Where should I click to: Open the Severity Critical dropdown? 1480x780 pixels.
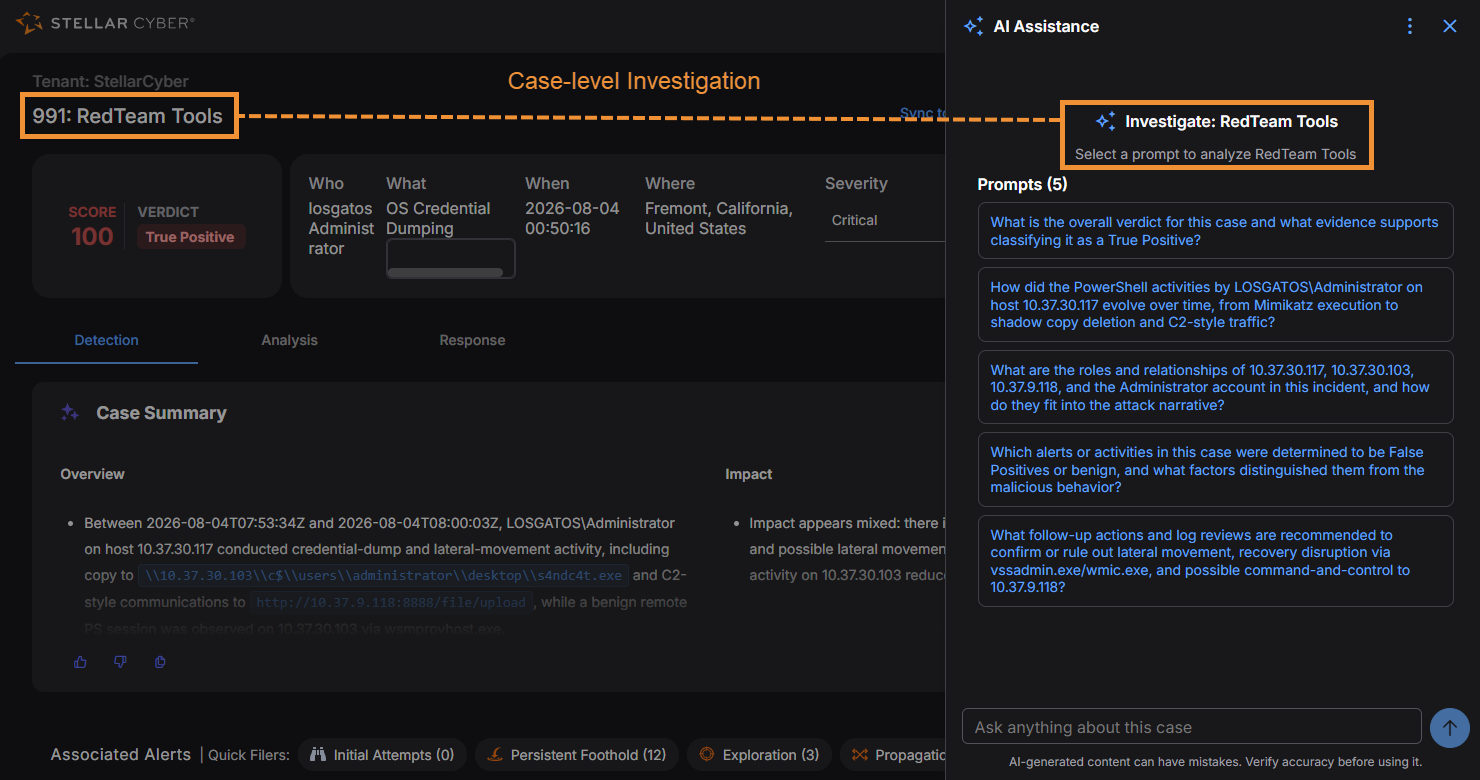coord(885,220)
